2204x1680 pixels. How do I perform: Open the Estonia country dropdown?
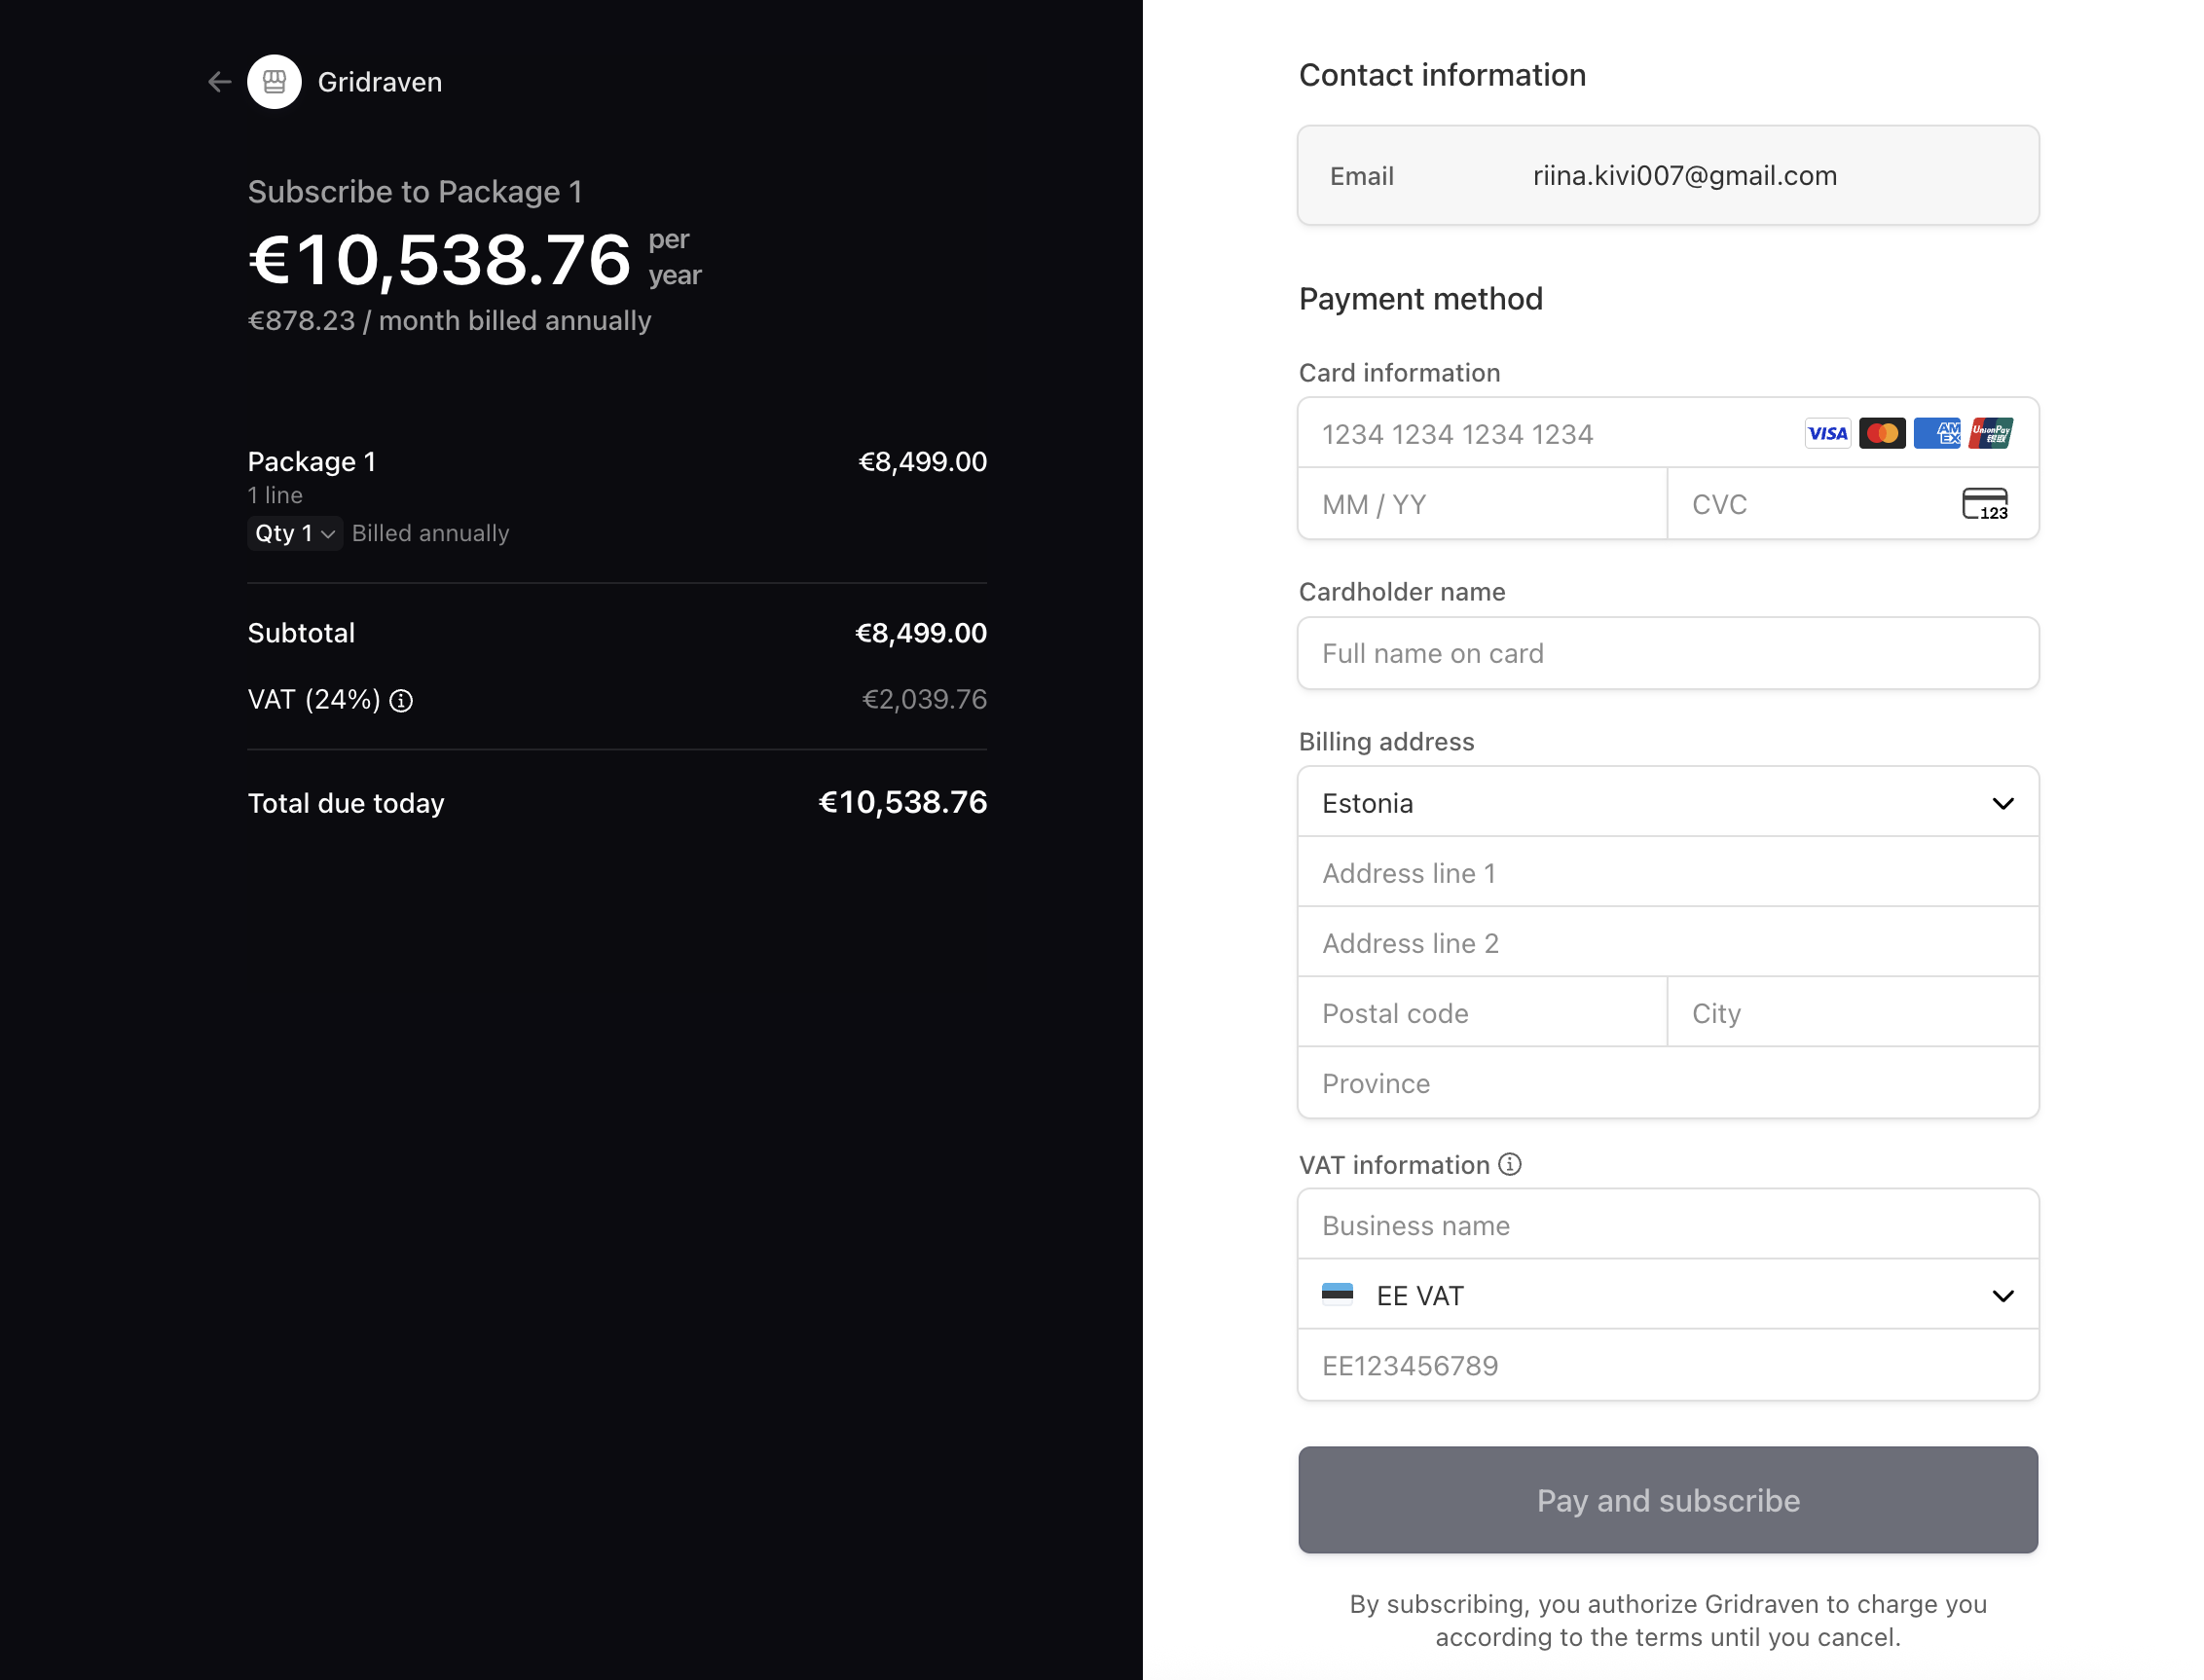point(1668,803)
